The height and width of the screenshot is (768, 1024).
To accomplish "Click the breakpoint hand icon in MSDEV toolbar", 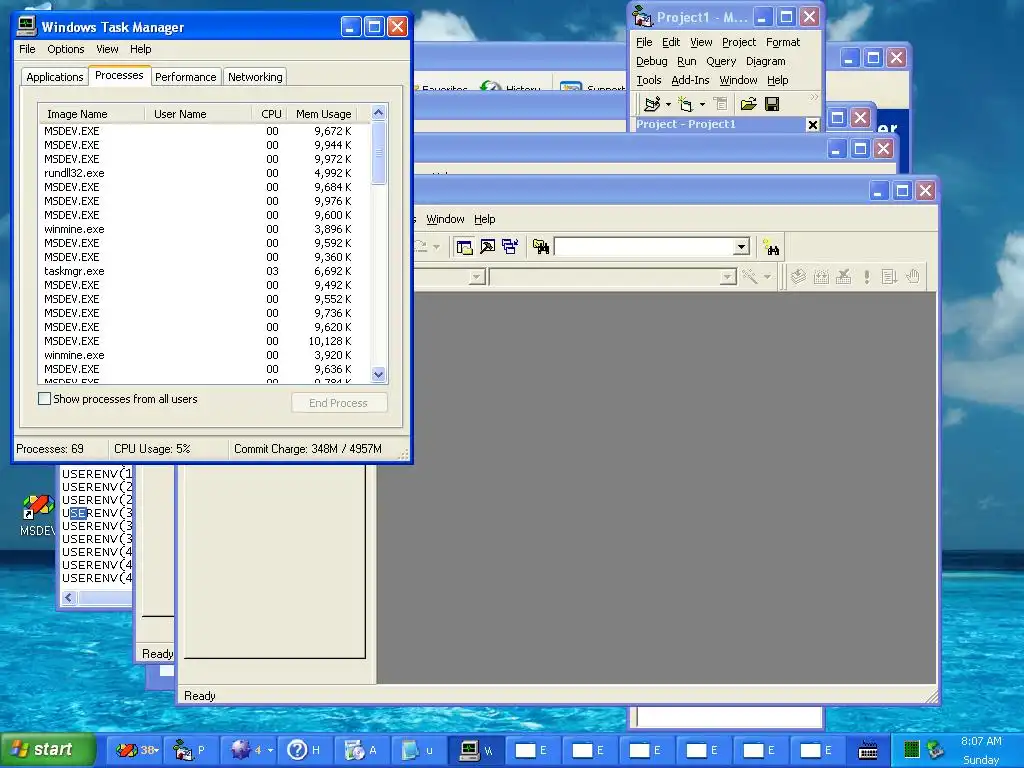I will coord(912,277).
